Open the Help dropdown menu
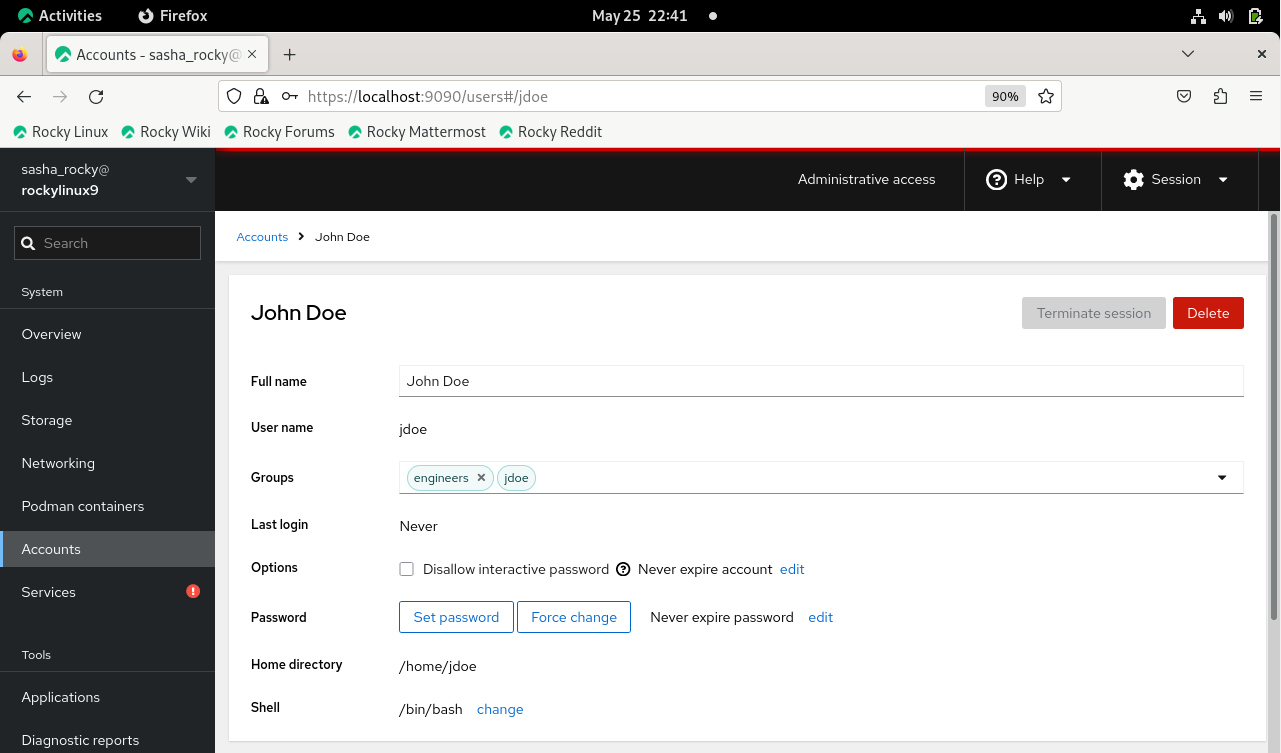This screenshot has height=753, width=1281. (x=1029, y=180)
